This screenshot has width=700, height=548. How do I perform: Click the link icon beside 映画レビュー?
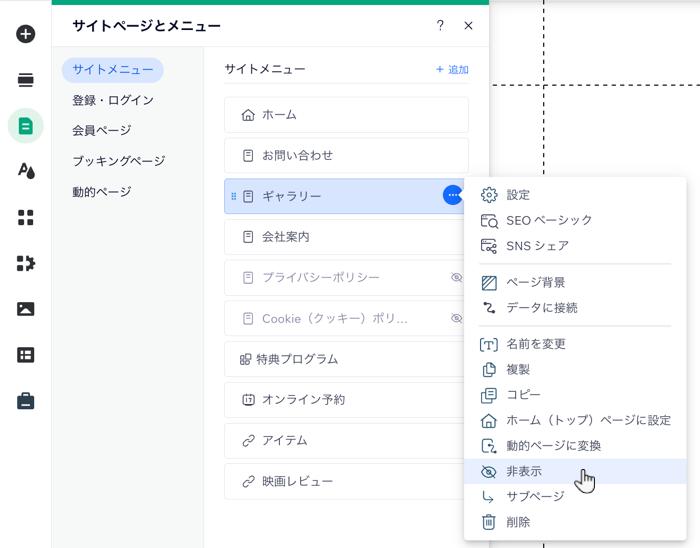pyautogui.click(x=248, y=482)
